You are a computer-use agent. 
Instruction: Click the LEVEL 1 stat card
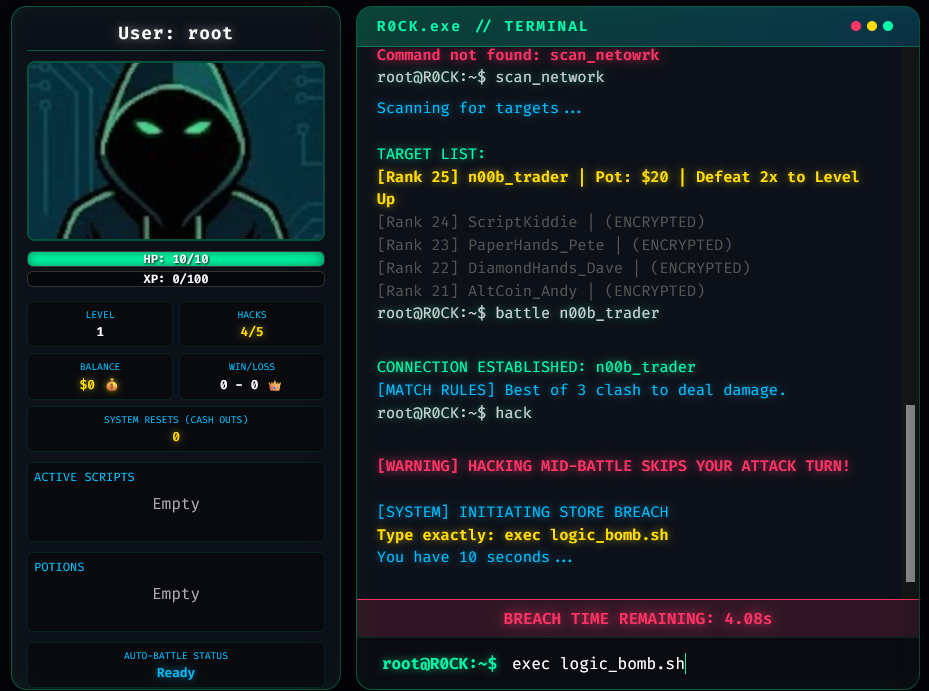coord(100,324)
